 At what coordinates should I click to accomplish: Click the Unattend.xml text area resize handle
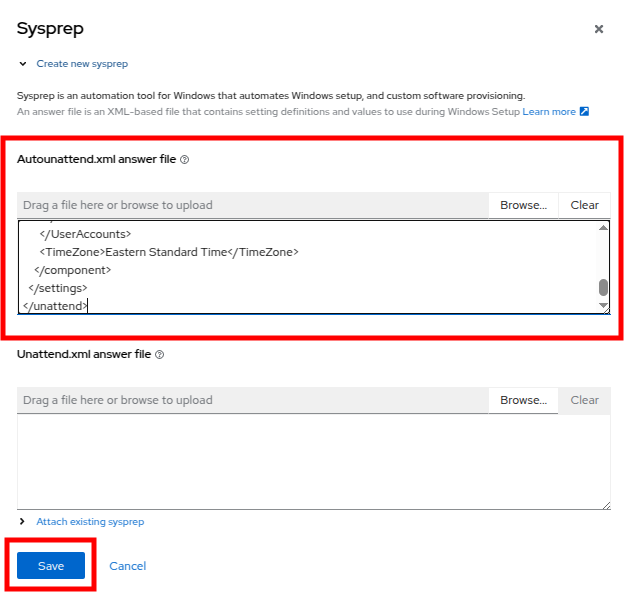(x=606, y=506)
